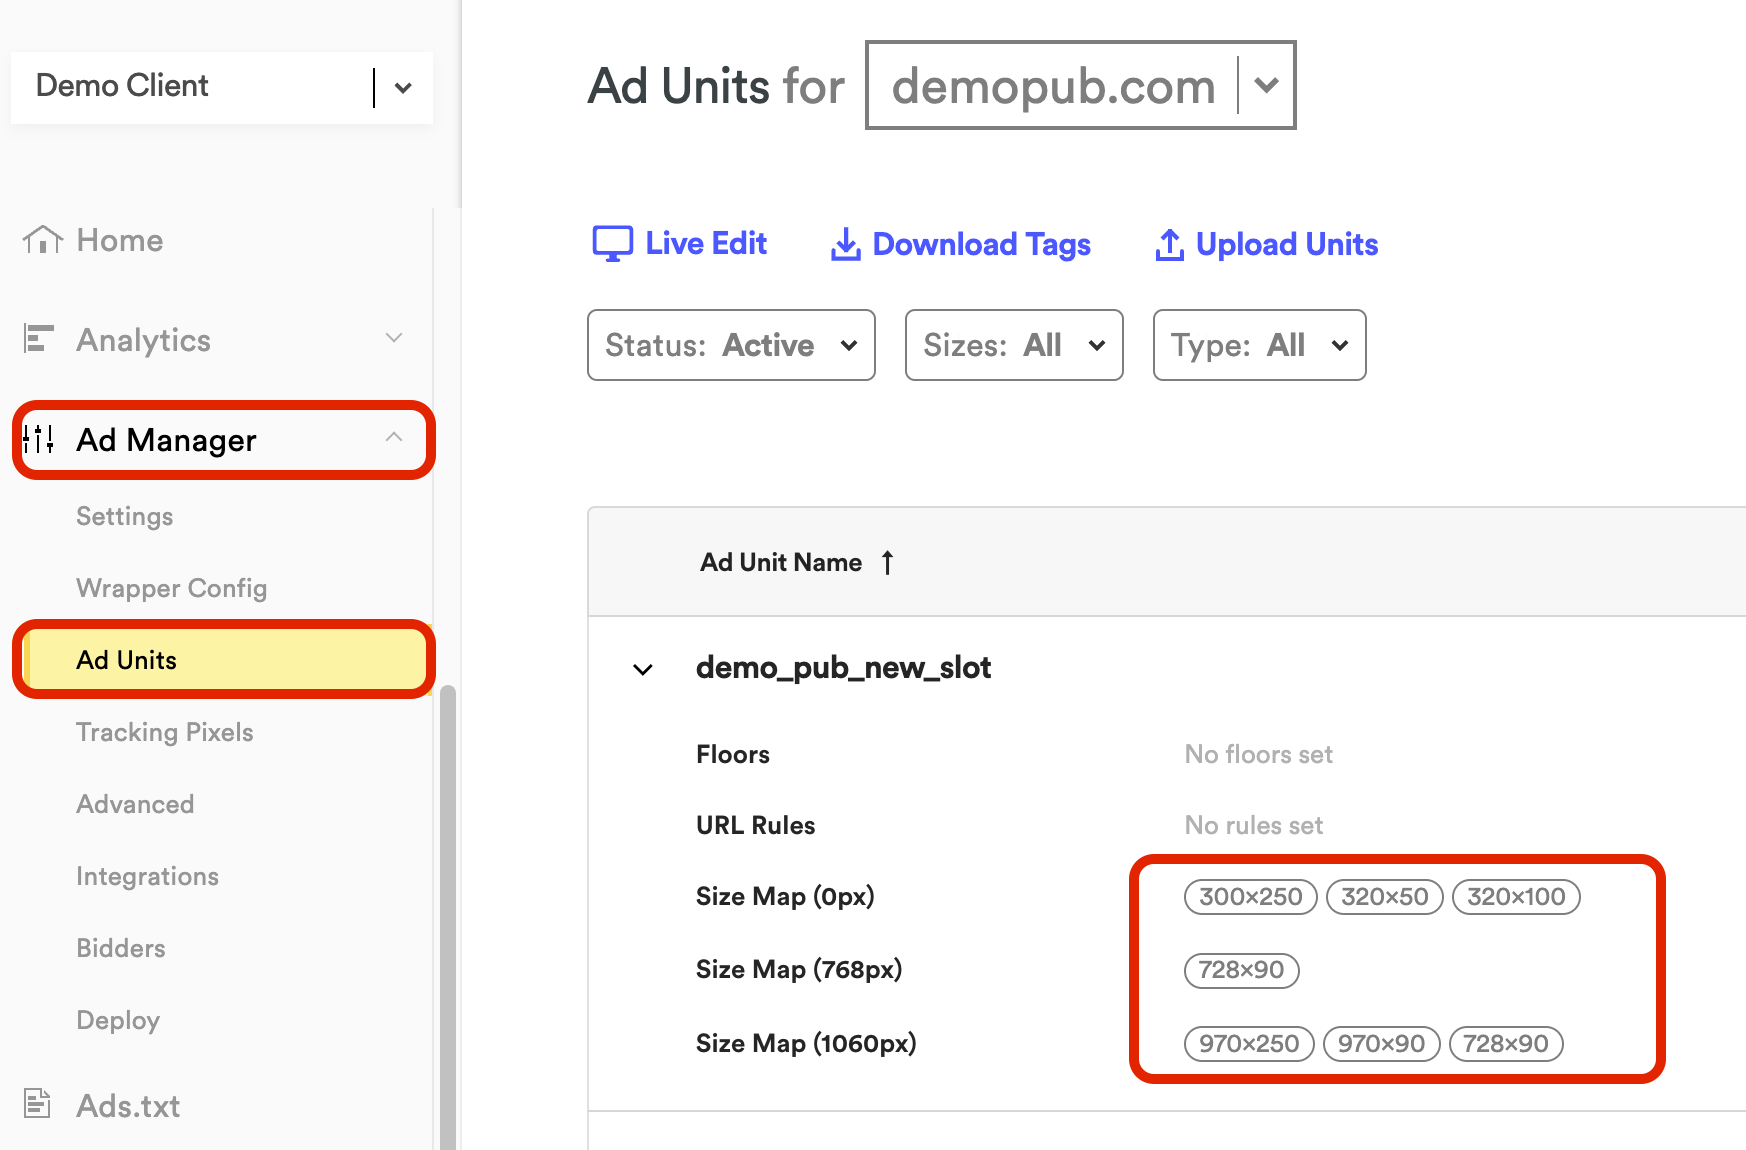Image resolution: width=1746 pixels, height=1150 pixels.
Task: Click the URL Rules row label
Action: pos(756,825)
